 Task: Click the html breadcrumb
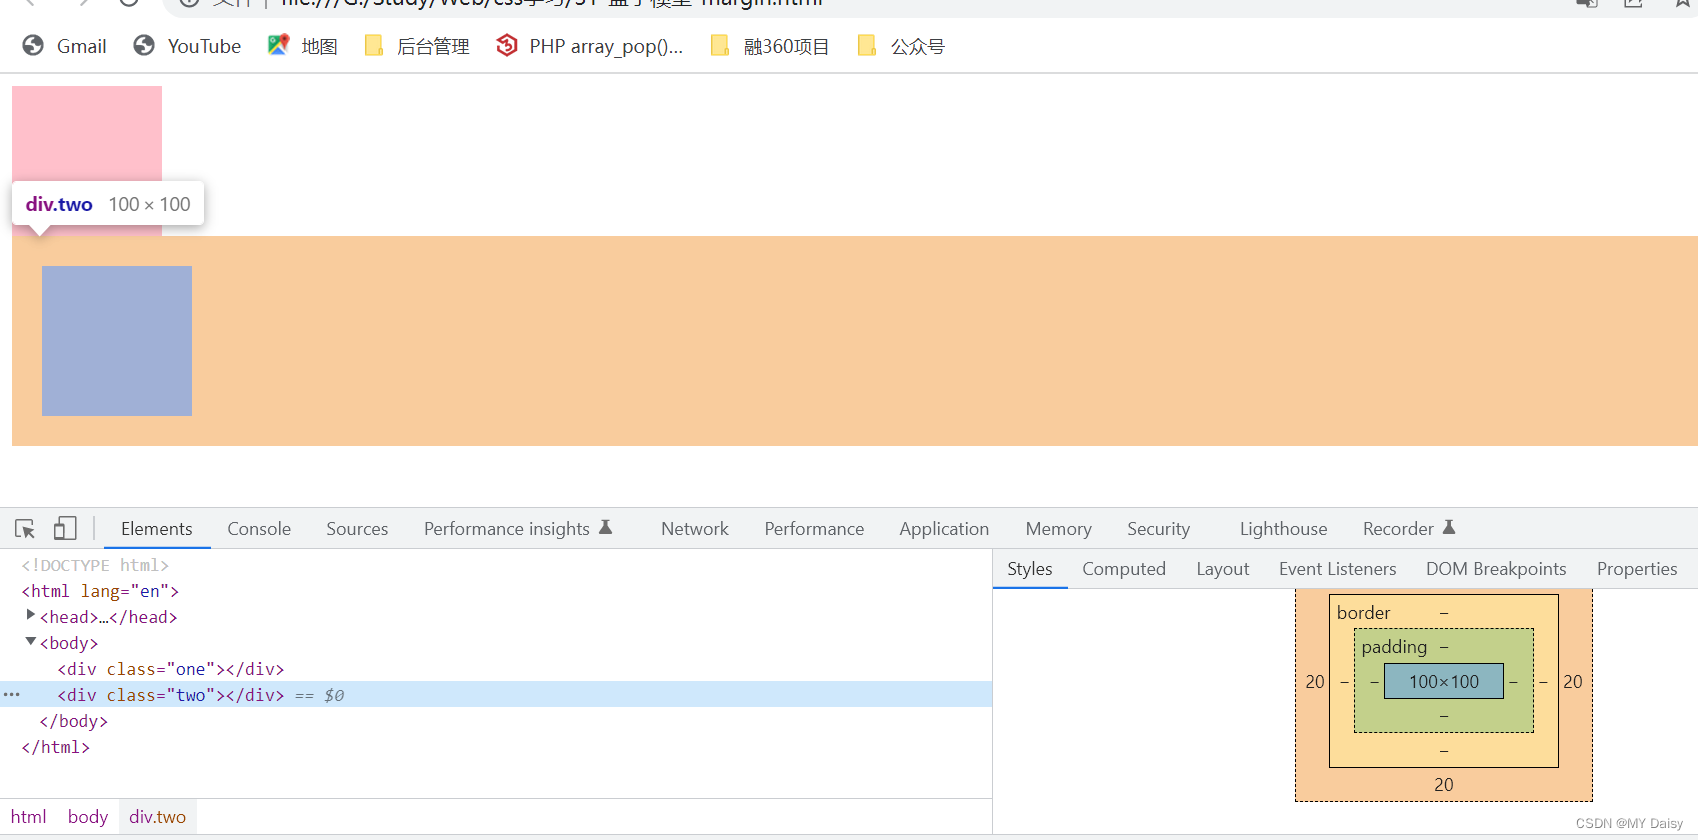[x=29, y=817]
